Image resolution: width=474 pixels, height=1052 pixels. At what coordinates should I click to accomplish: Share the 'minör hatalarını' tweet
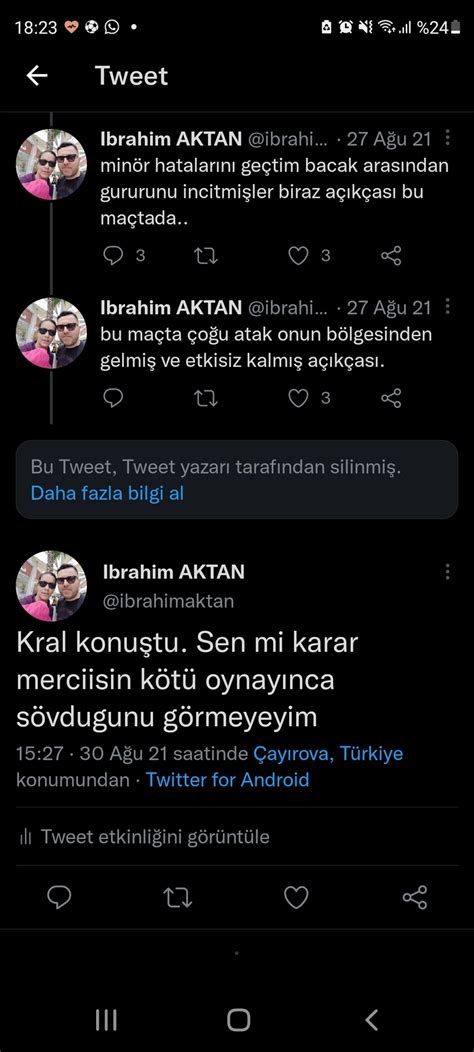pyautogui.click(x=391, y=256)
